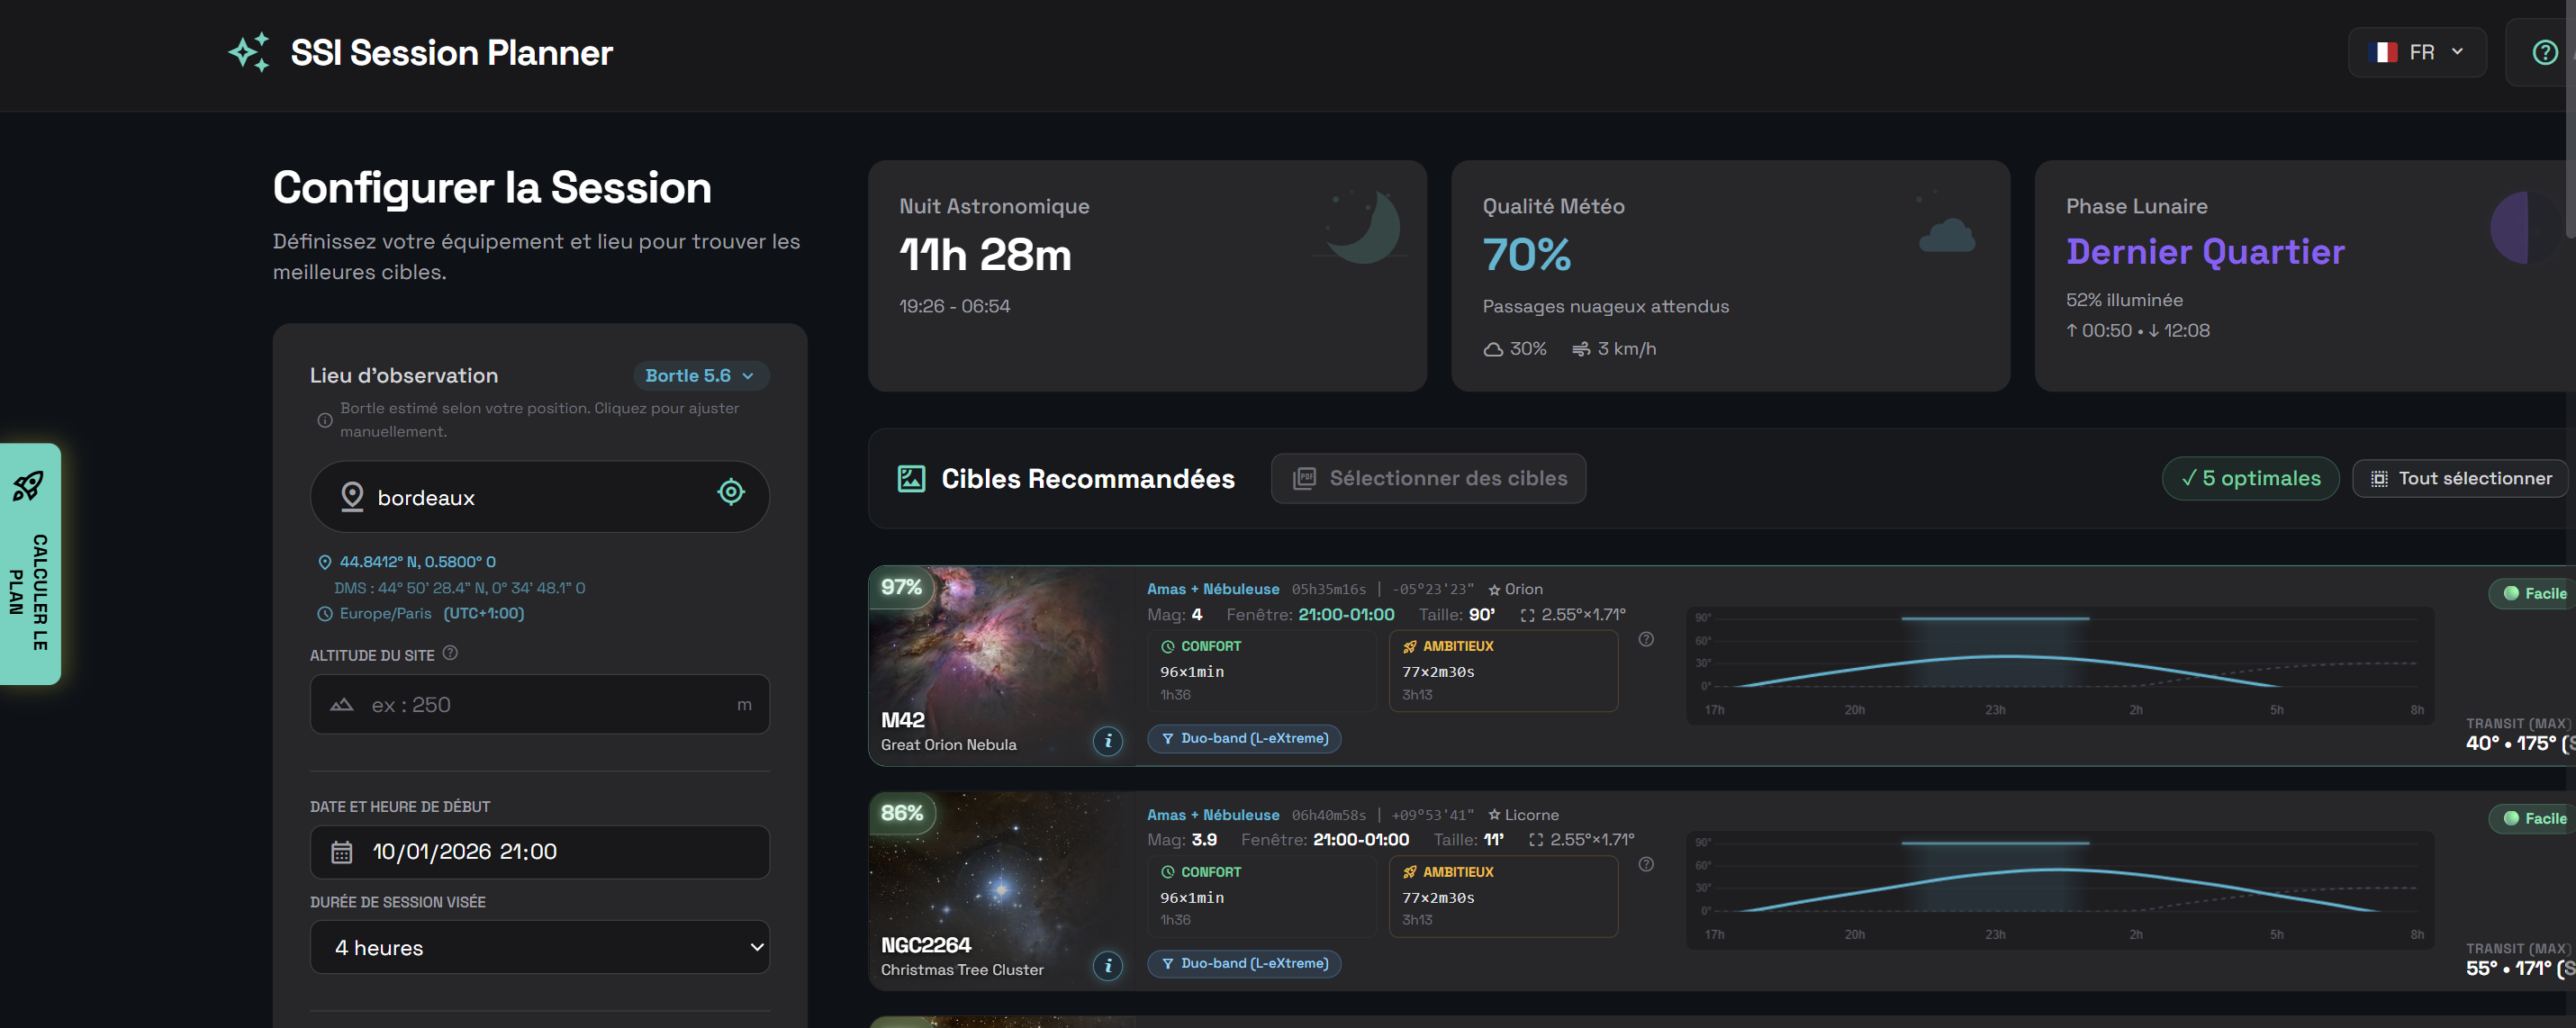Click the altitude input field ex : 250
This screenshot has width=2576, height=1028.
pyautogui.click(x=539, y=705)
